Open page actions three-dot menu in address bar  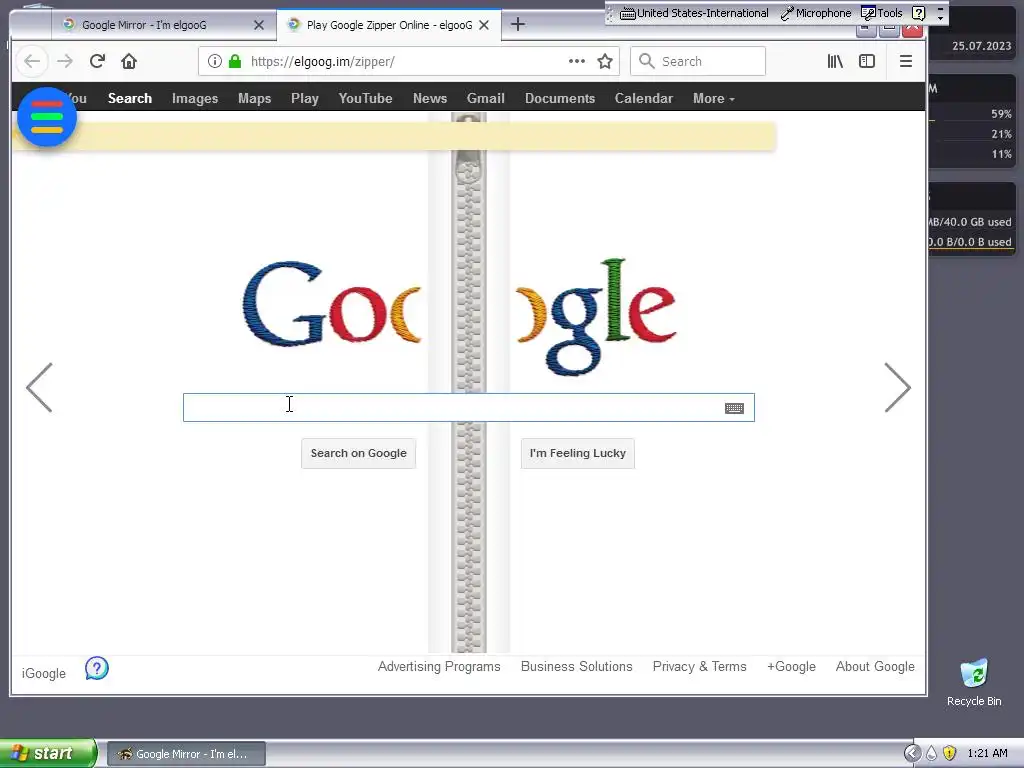coord(577,61)
